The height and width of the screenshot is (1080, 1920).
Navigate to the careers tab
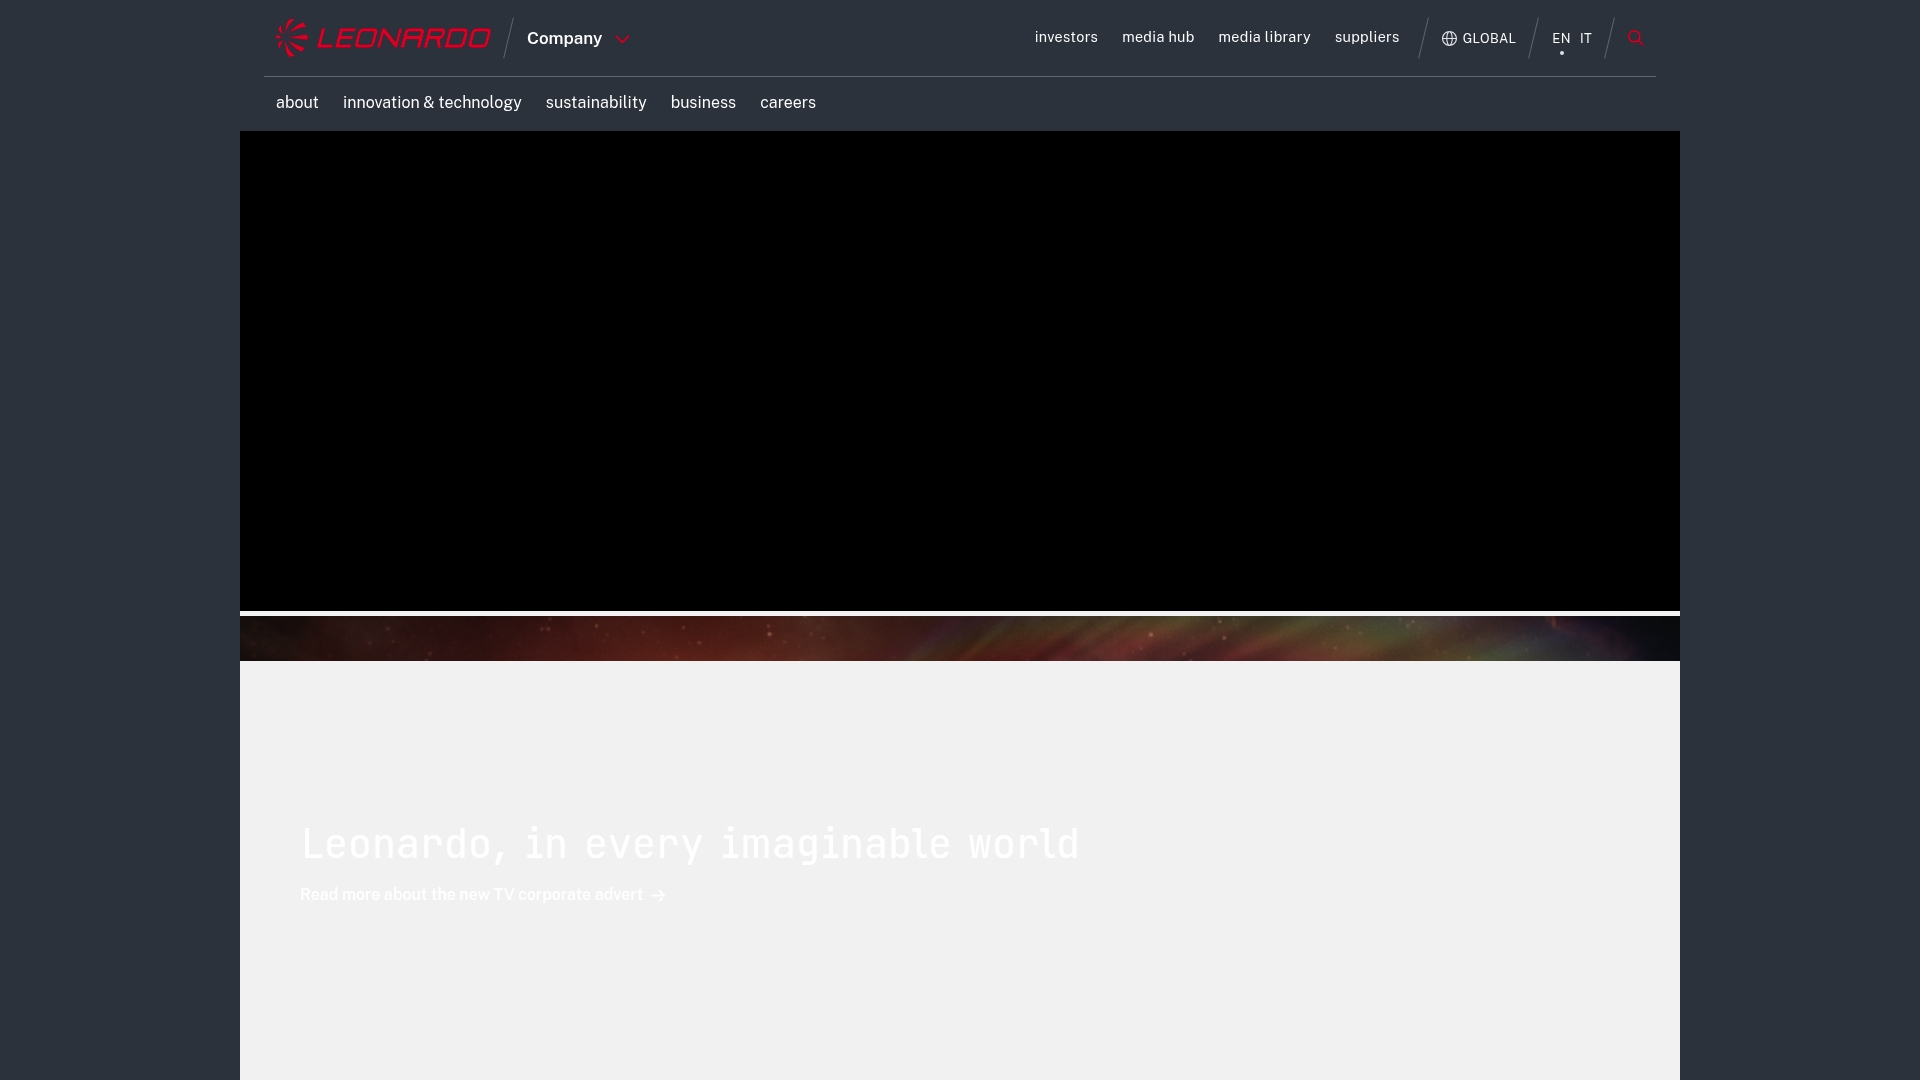coord(788,102)
